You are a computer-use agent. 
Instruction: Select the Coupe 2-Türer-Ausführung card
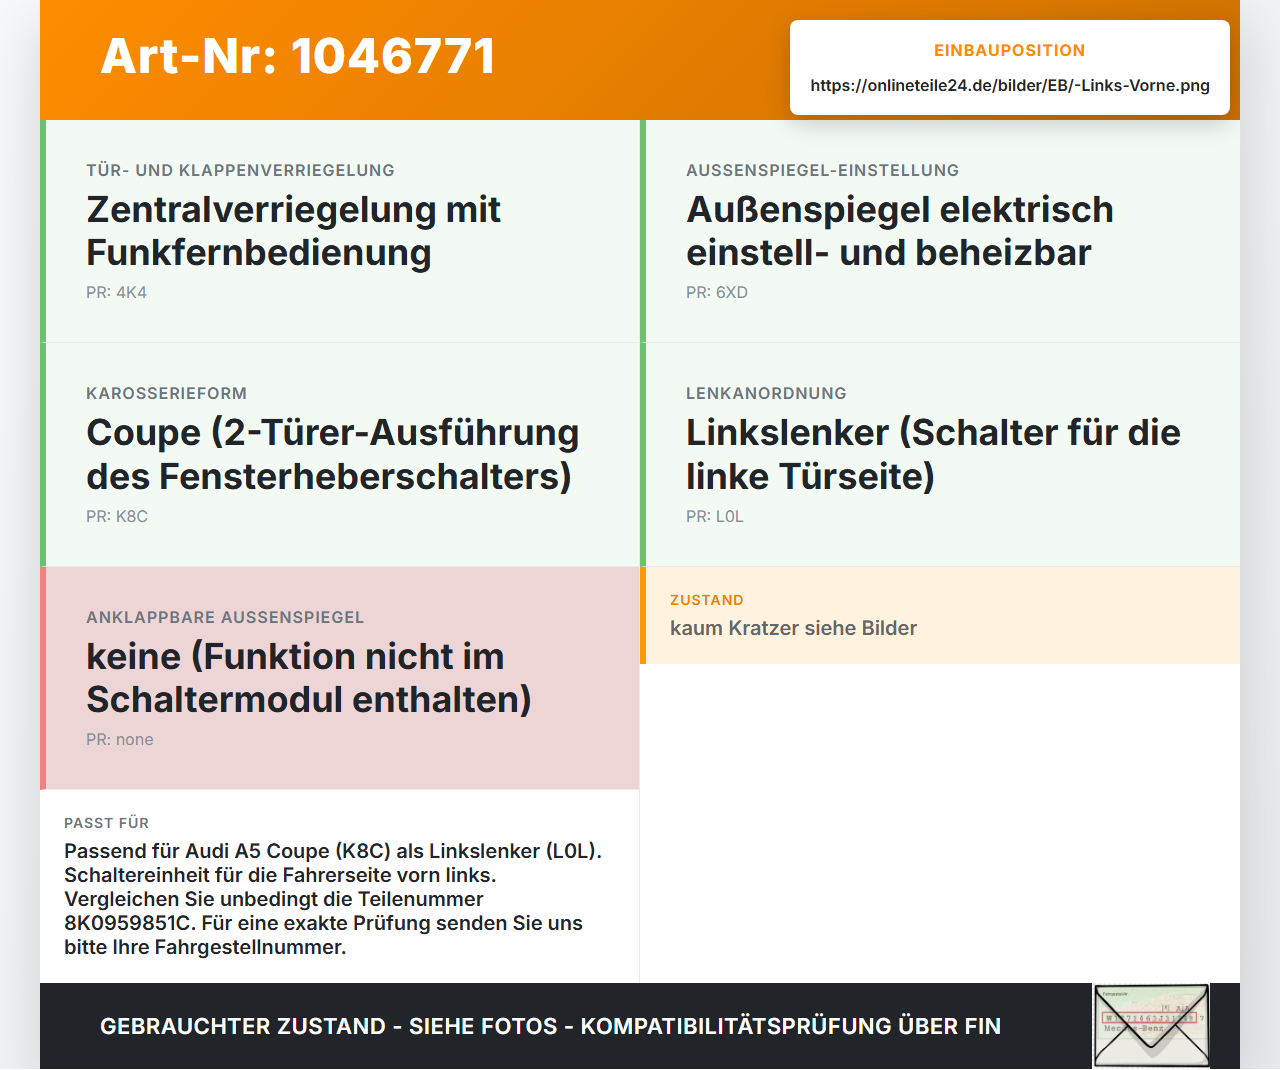(340, 455)
